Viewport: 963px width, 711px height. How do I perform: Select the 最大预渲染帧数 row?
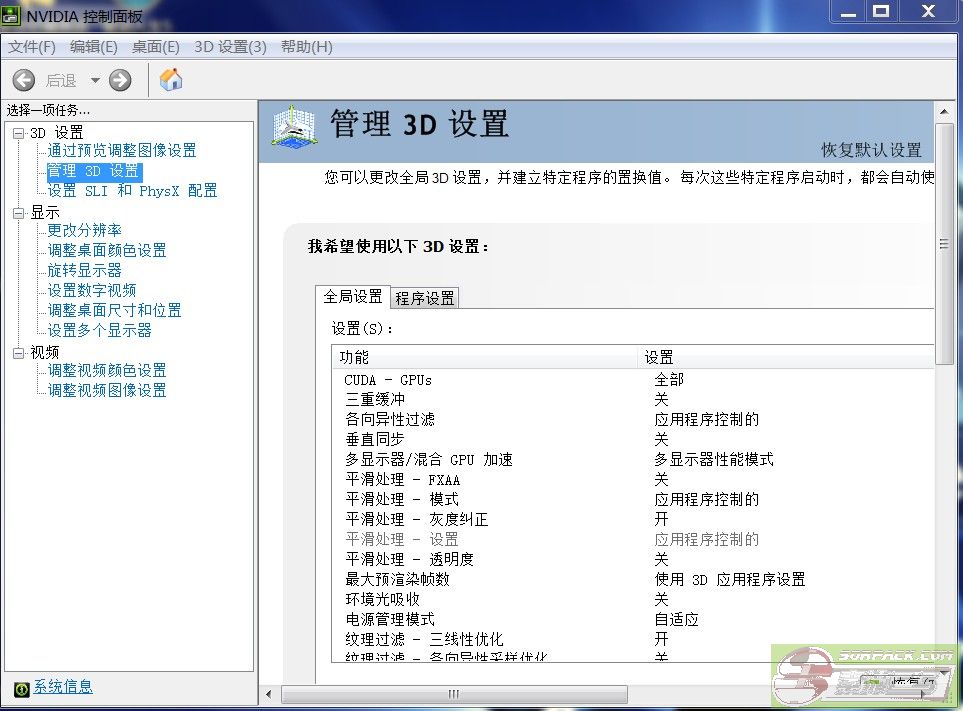click(x=633, y=579)
